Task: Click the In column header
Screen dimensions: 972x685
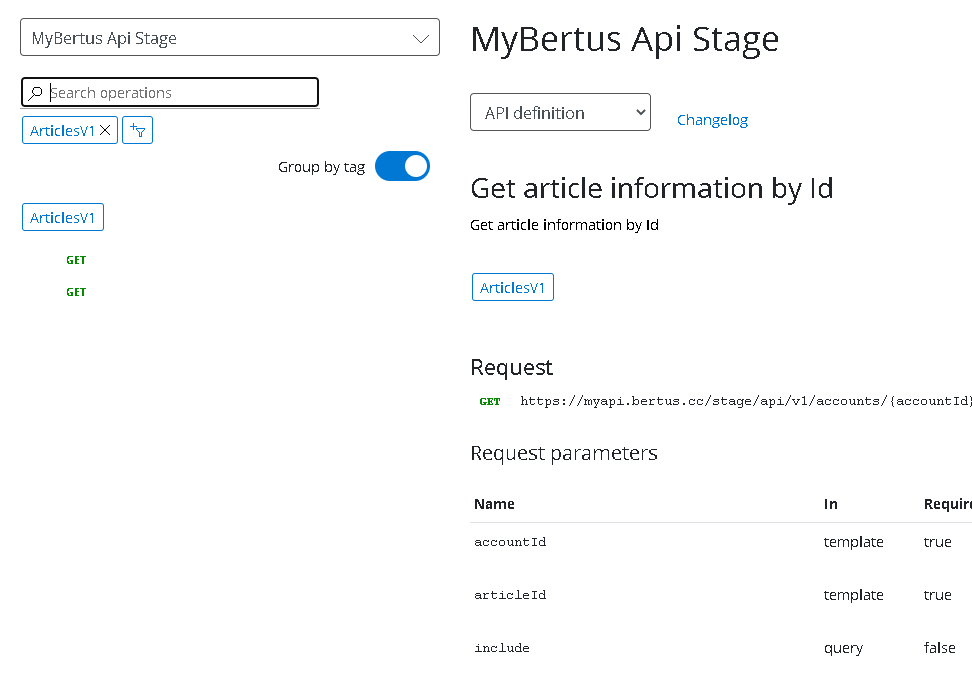Action: 831,504
